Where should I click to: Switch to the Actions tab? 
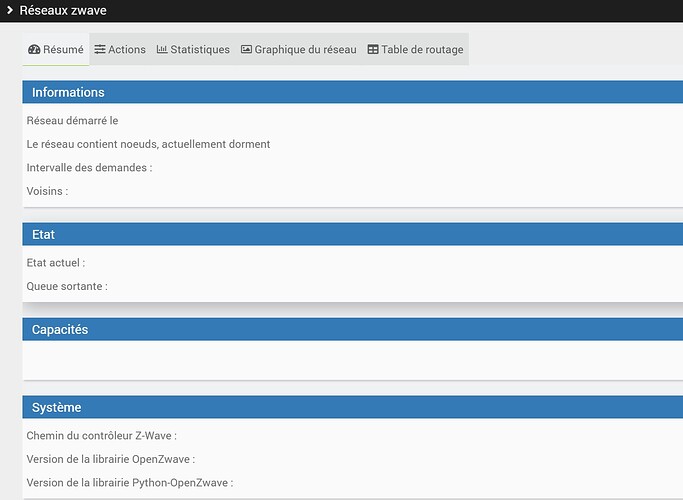[x=120, y=49]
